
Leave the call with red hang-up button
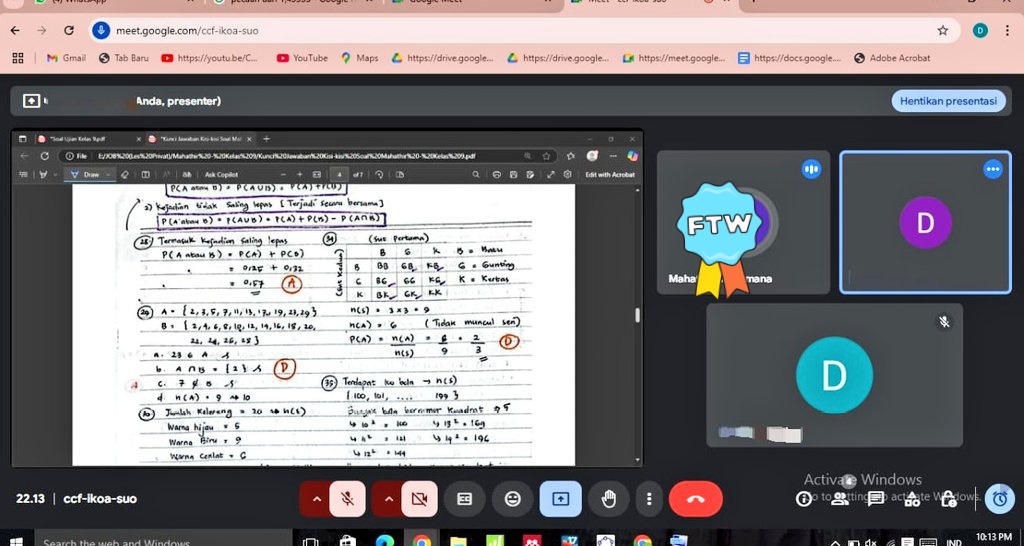tap(696, 499)
